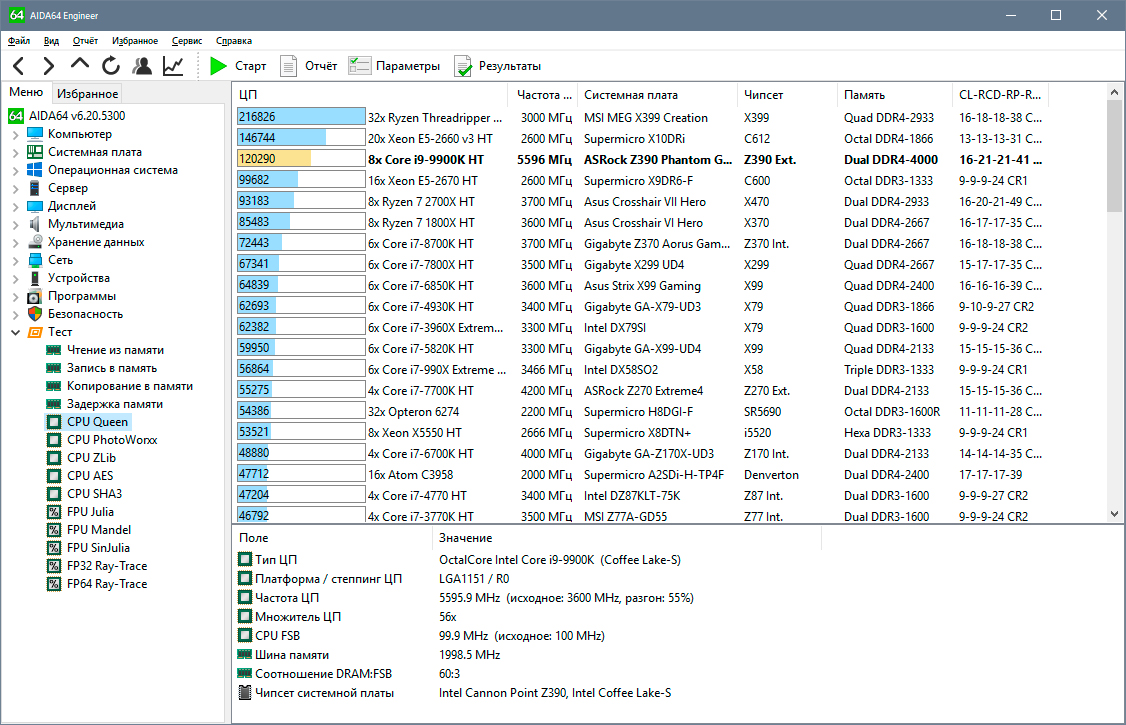Select the 216826 Ryzen Threadripper result bar
The height and width of the screenshot is (725, 1126).
pyautogui.click(x=301, y=117)
